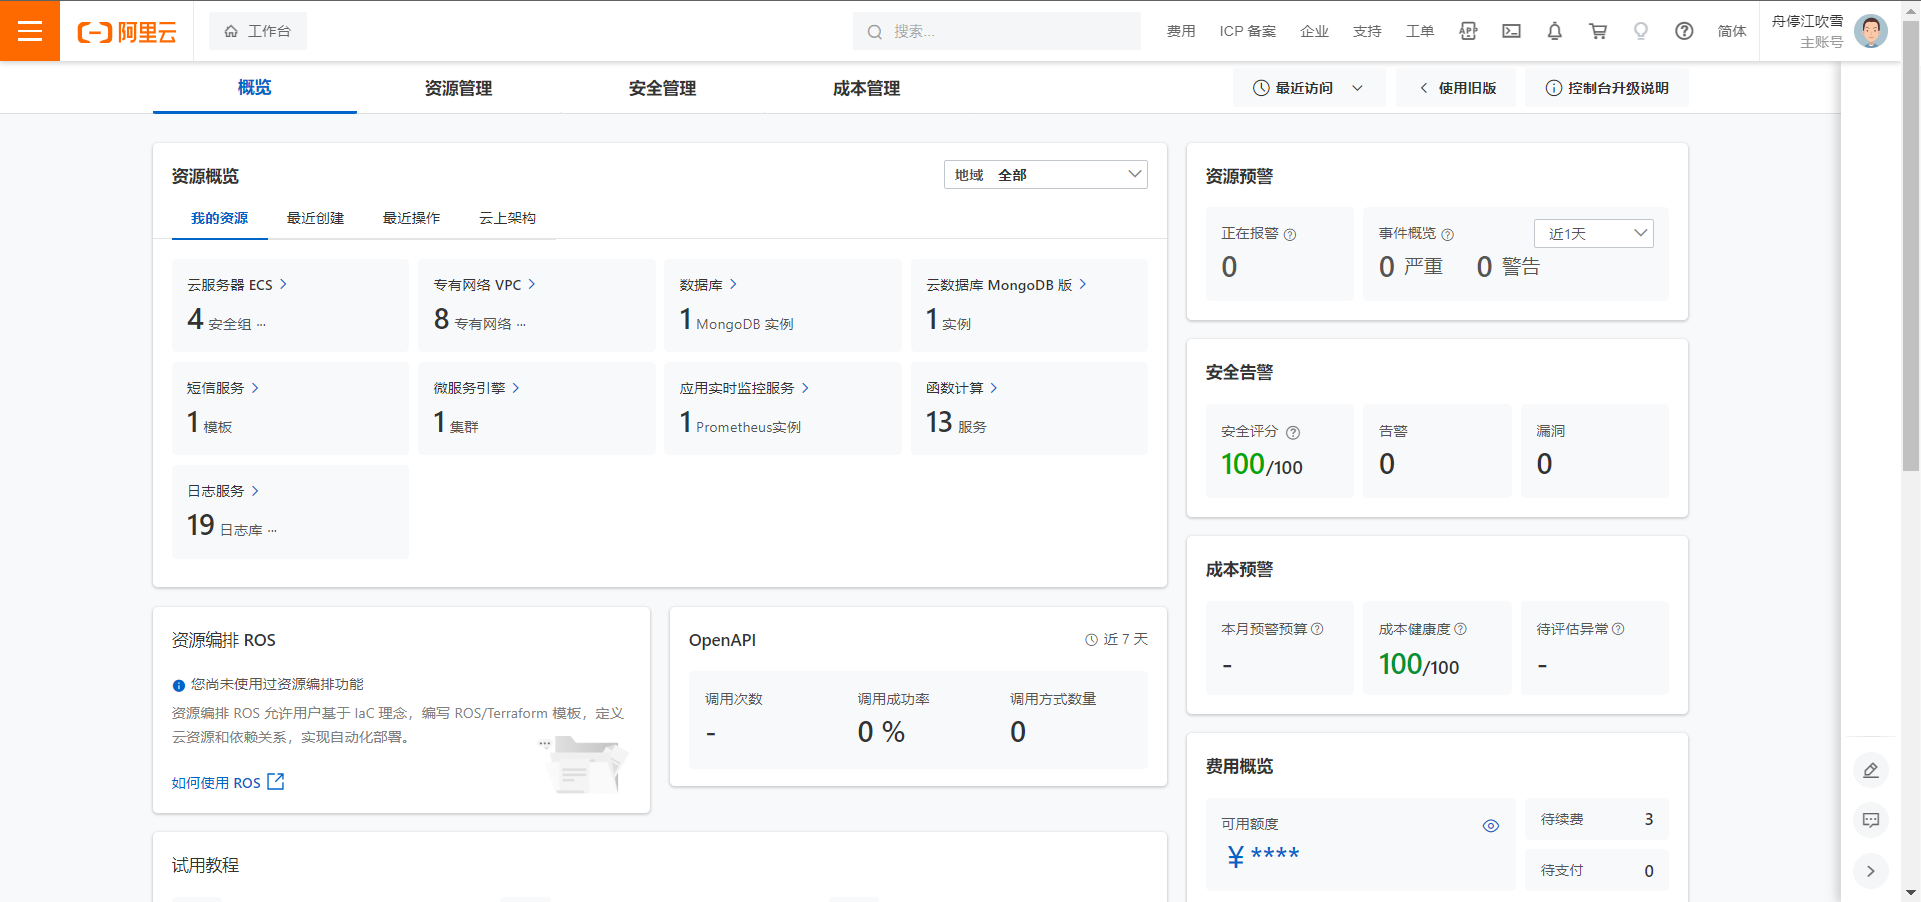This screenshot has width=1921, height=902.
Task: Switch to the 资源管理 tab
Action: point(458,88)
